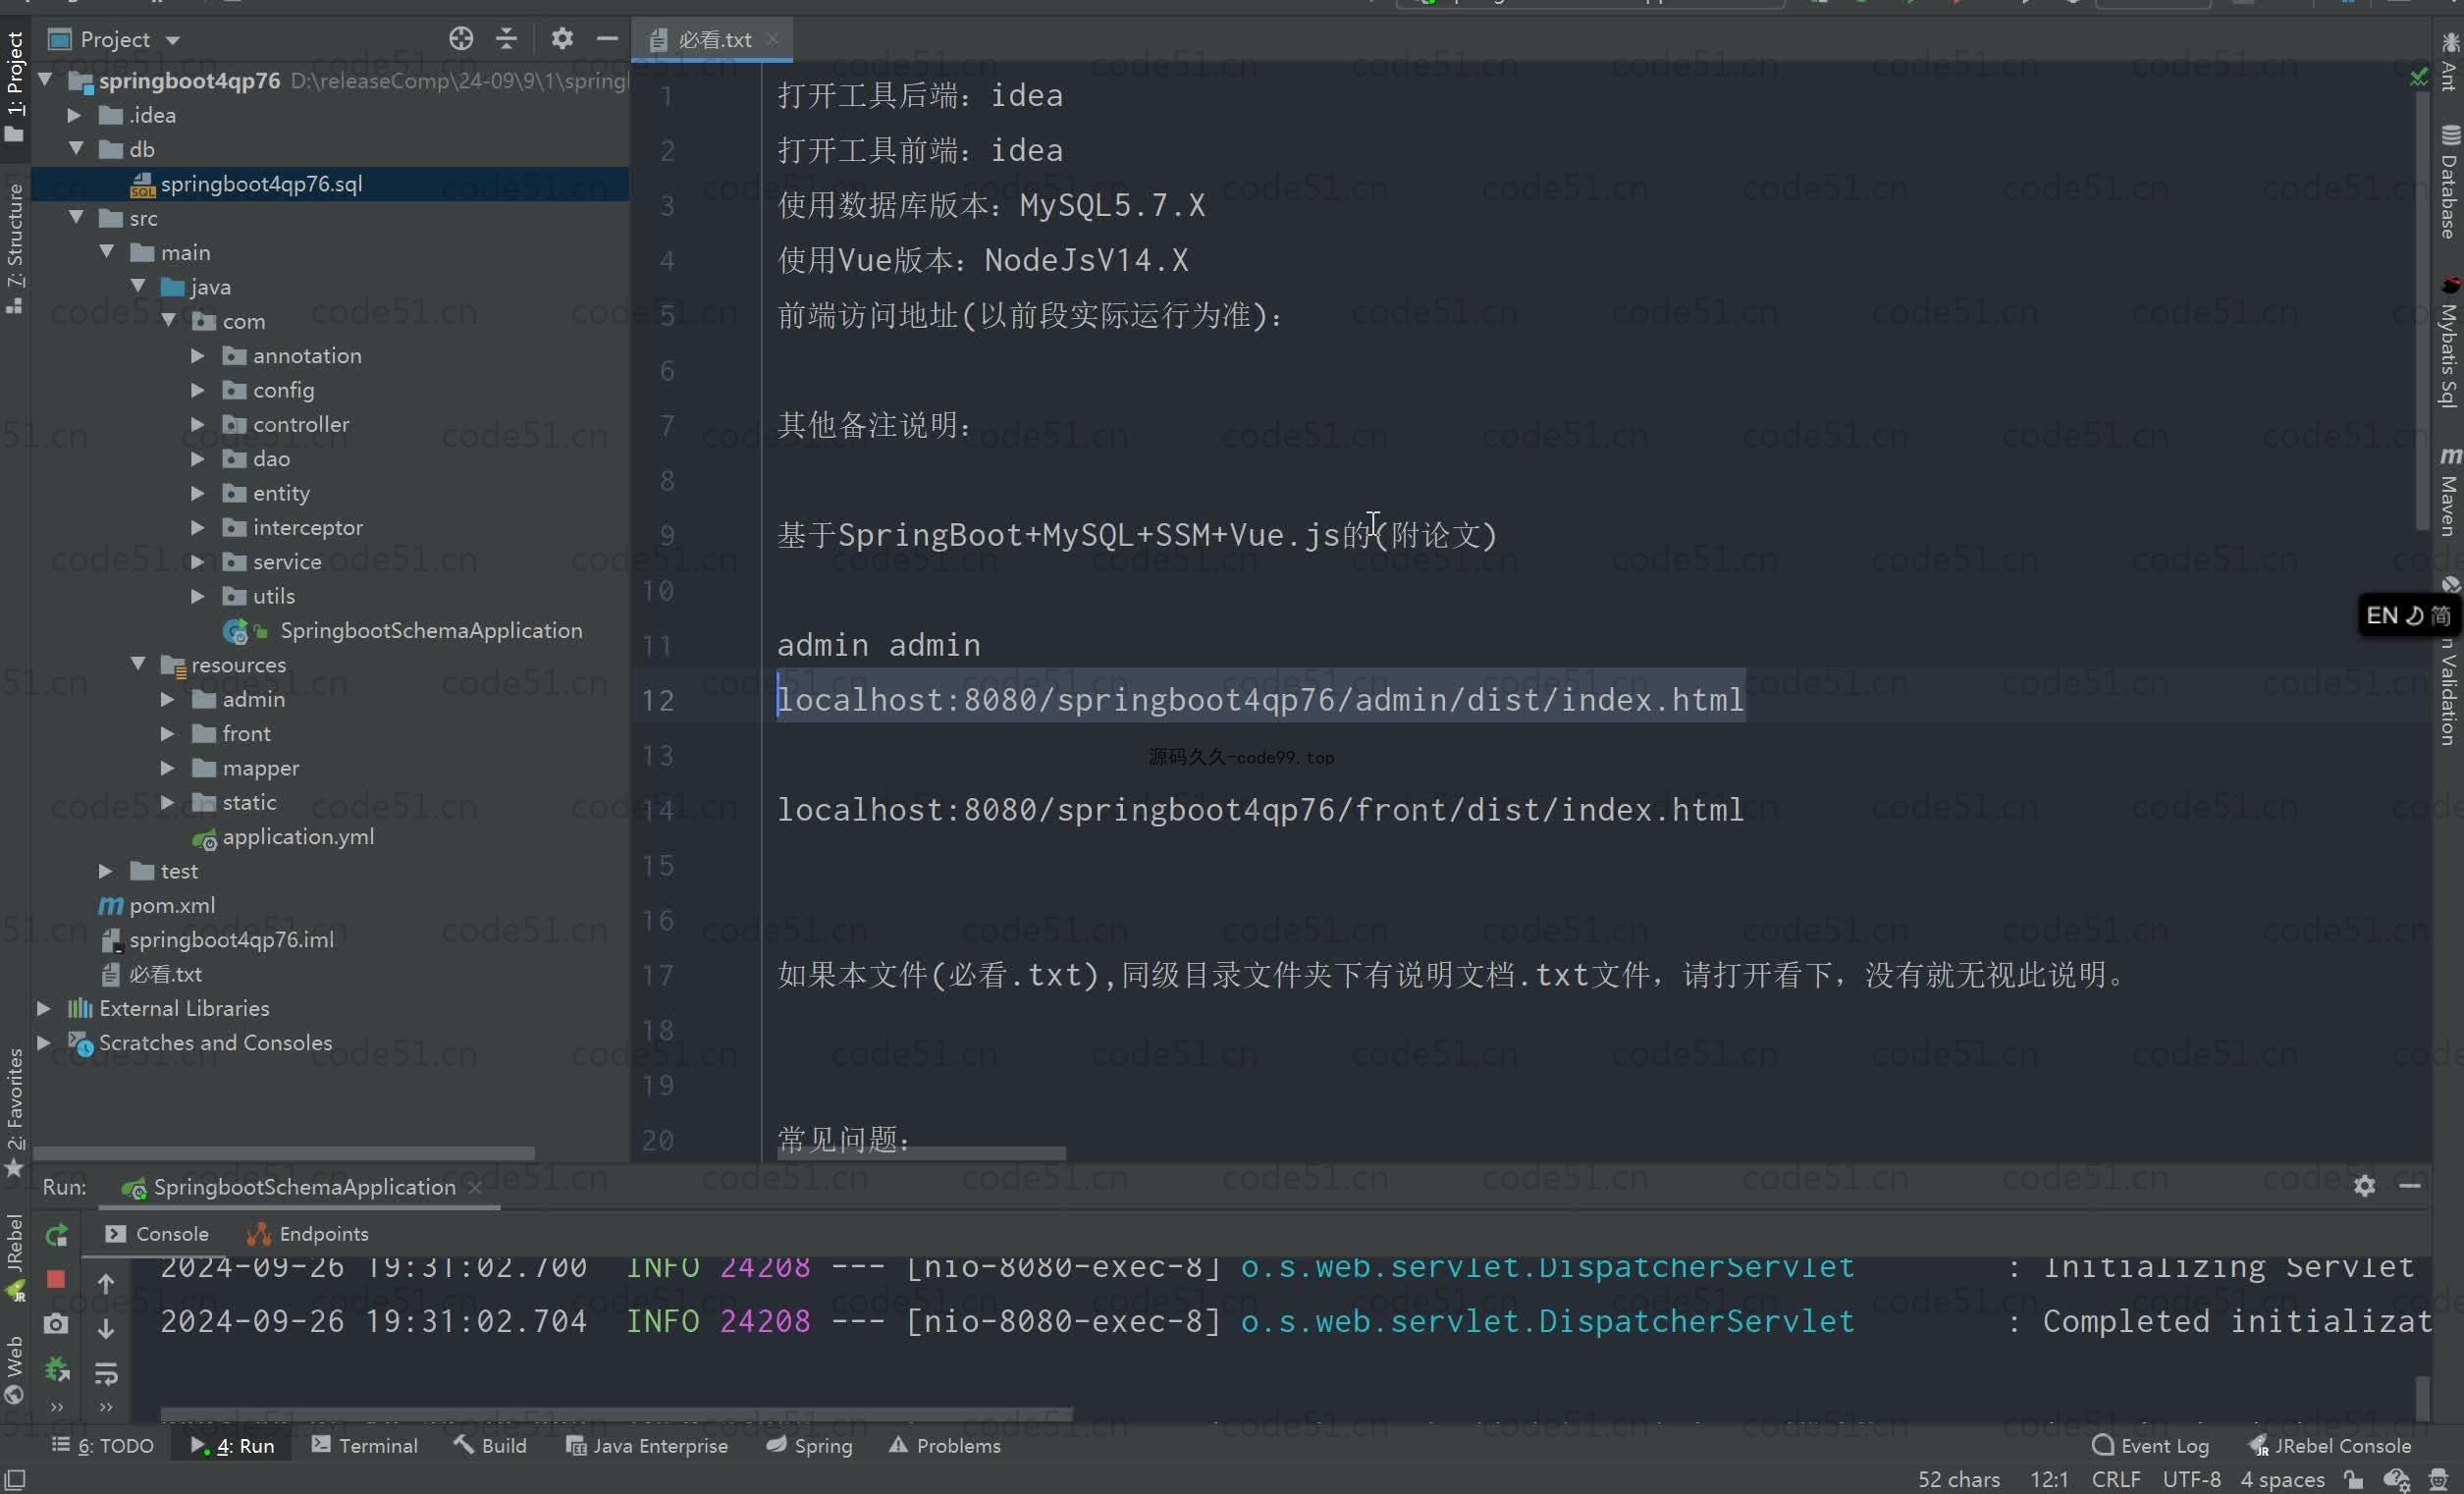
Task: Click the down arrow in console toolbar
Action: (x=106, y=1329)
